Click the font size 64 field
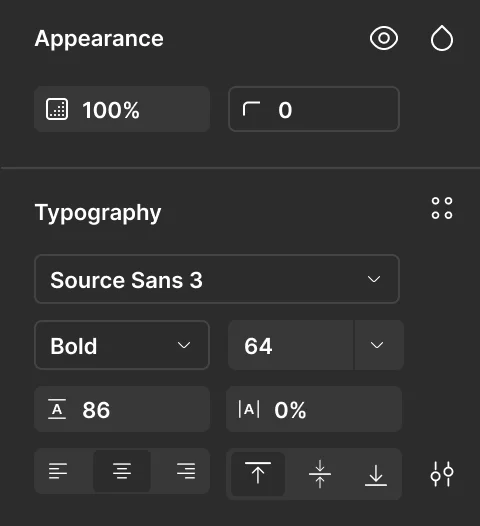This screenshot has width=480, height=526. [x=290, y=345]
